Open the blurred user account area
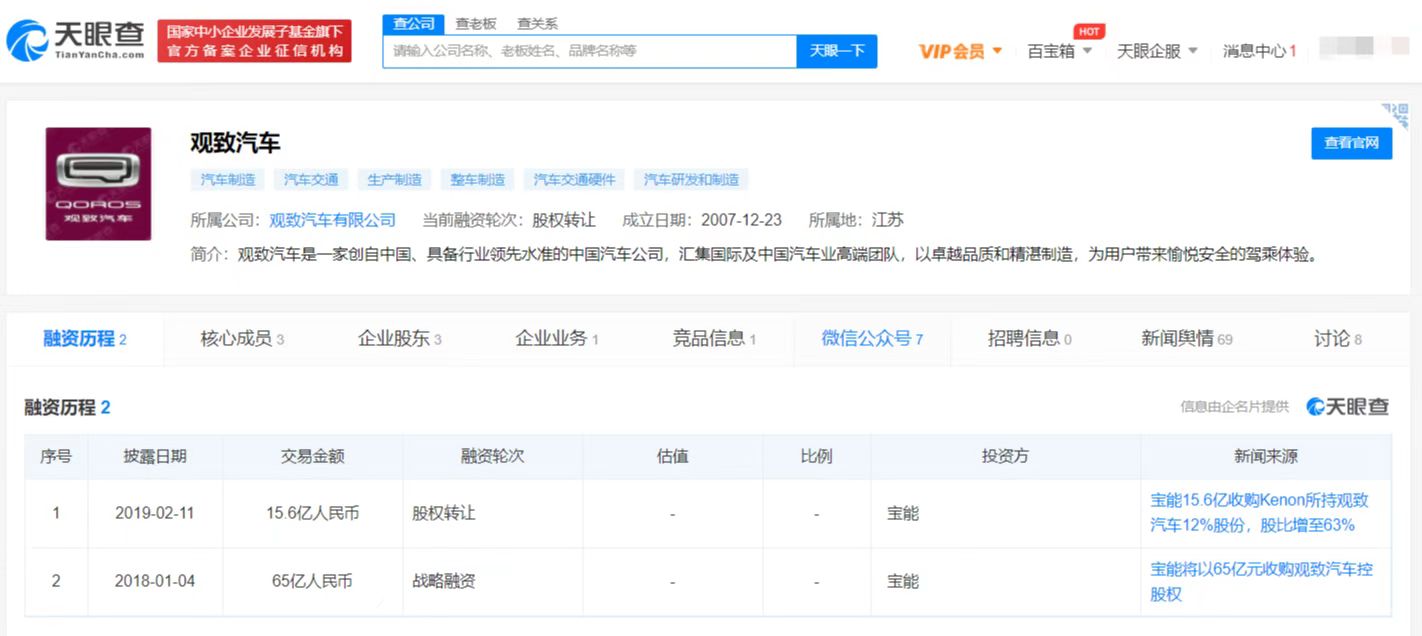Viewport: 1422px width, 636px height. click(x=1362, y=49)
